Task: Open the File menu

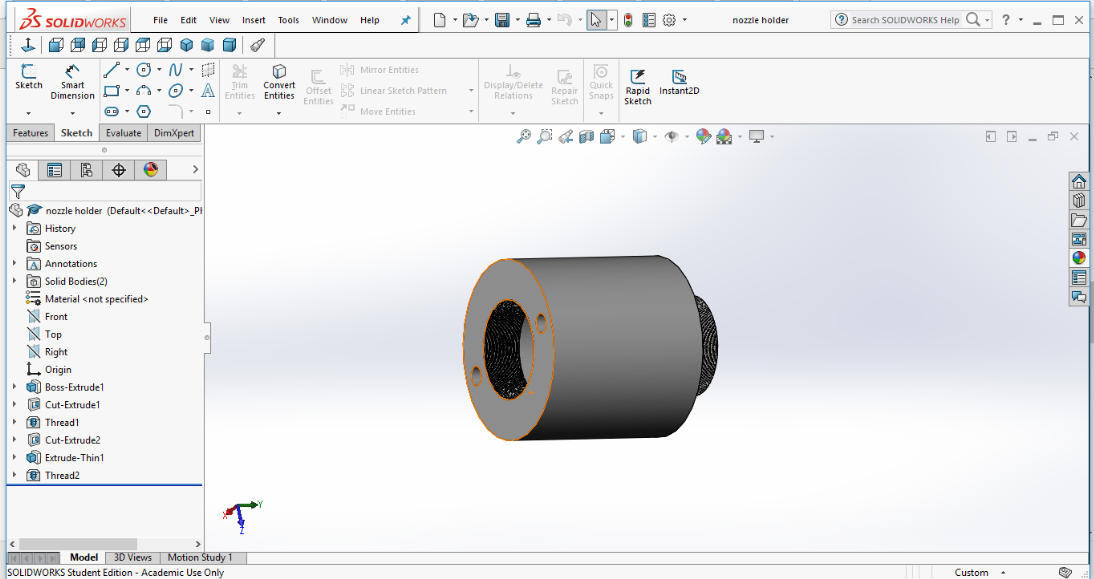Action: point(160,20)
